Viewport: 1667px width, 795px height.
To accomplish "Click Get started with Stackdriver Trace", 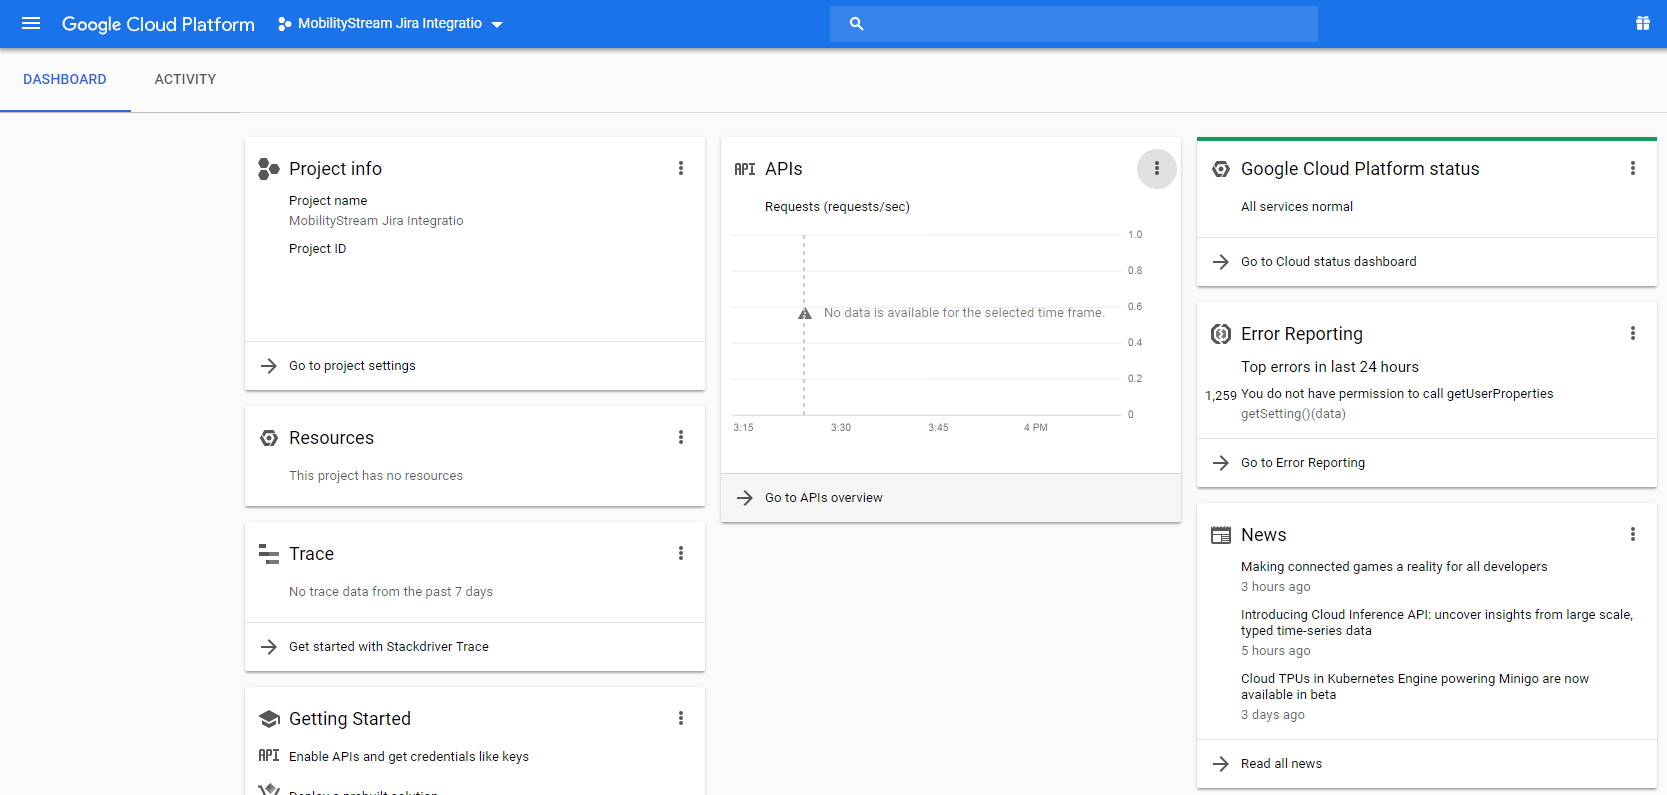I will pos(388,647).
